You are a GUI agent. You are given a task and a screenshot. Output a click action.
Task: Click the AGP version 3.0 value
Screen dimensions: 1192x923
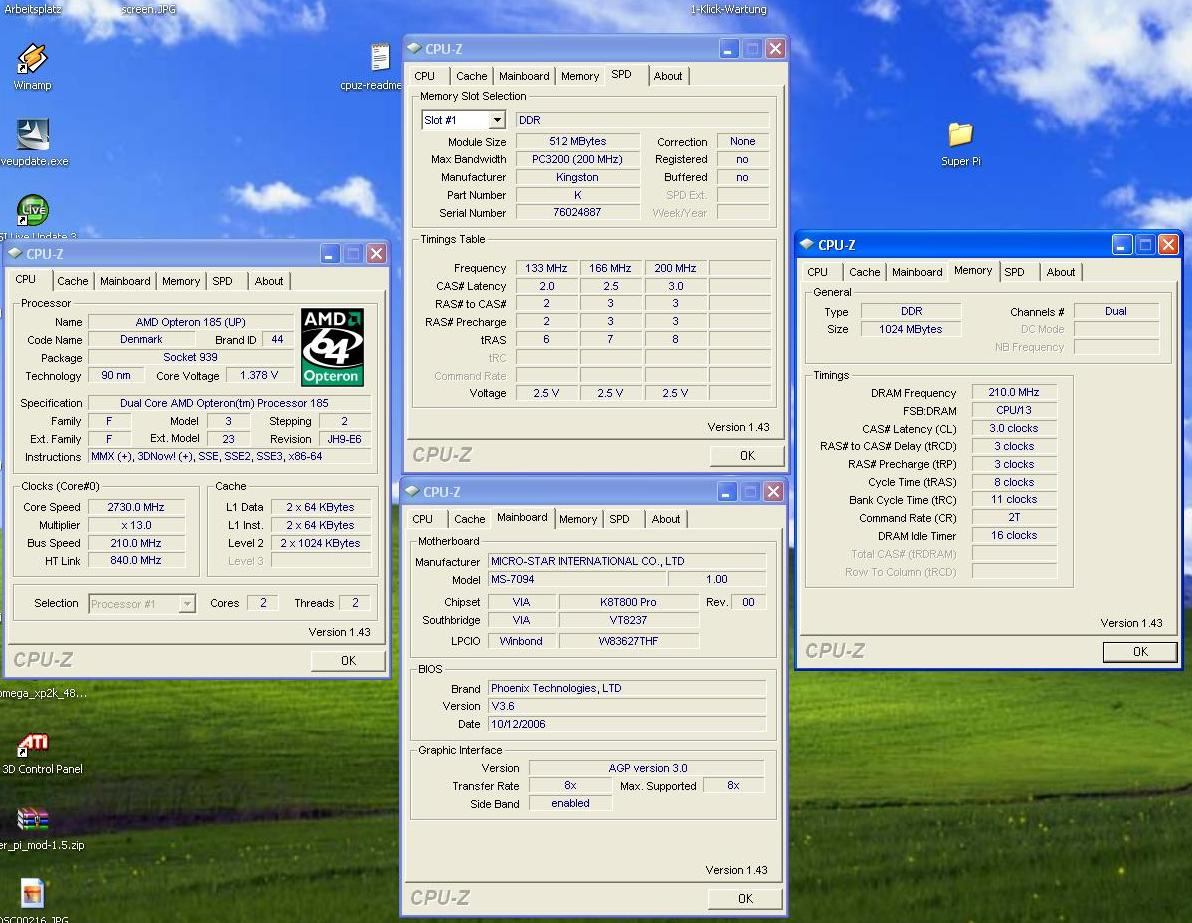(x=647, y=768)
